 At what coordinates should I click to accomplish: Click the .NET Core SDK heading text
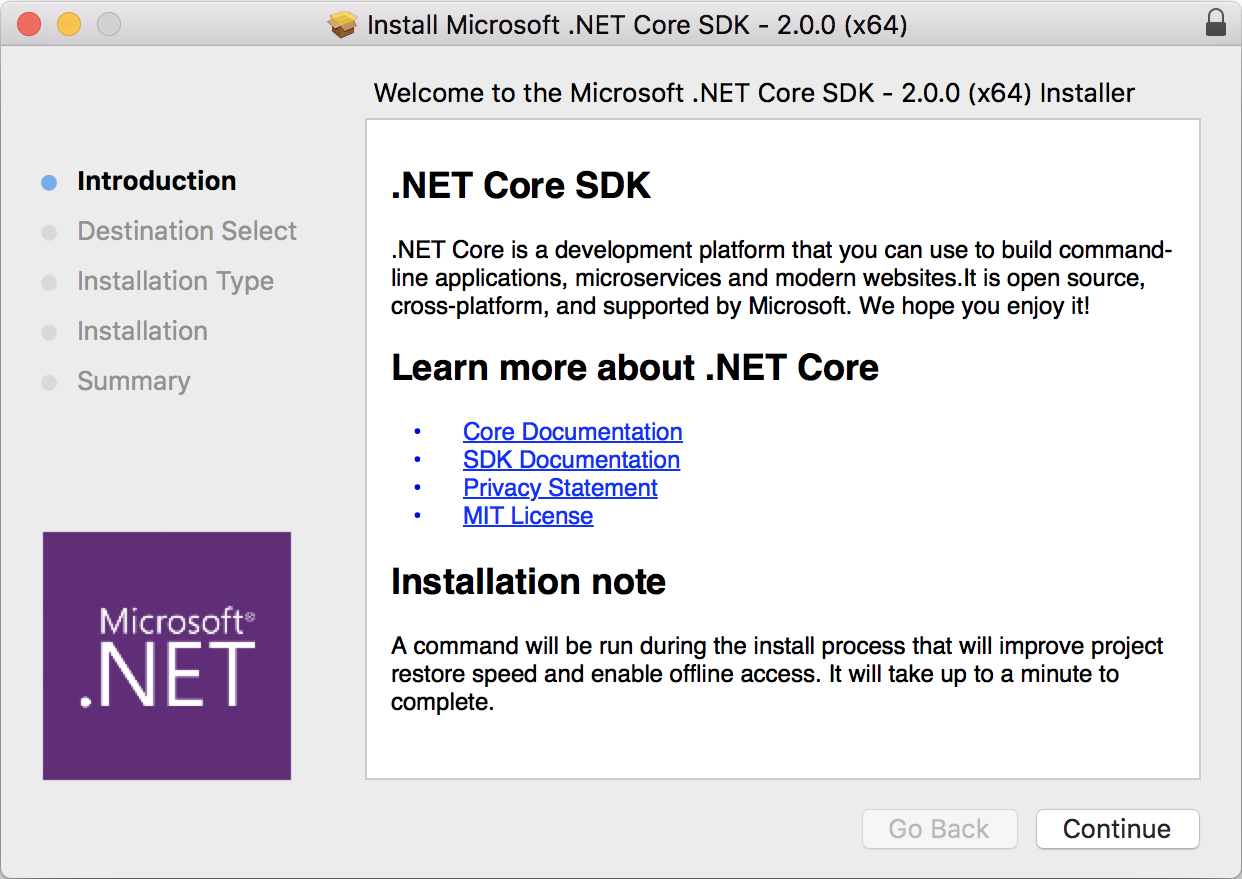click(x=521, y=186)
